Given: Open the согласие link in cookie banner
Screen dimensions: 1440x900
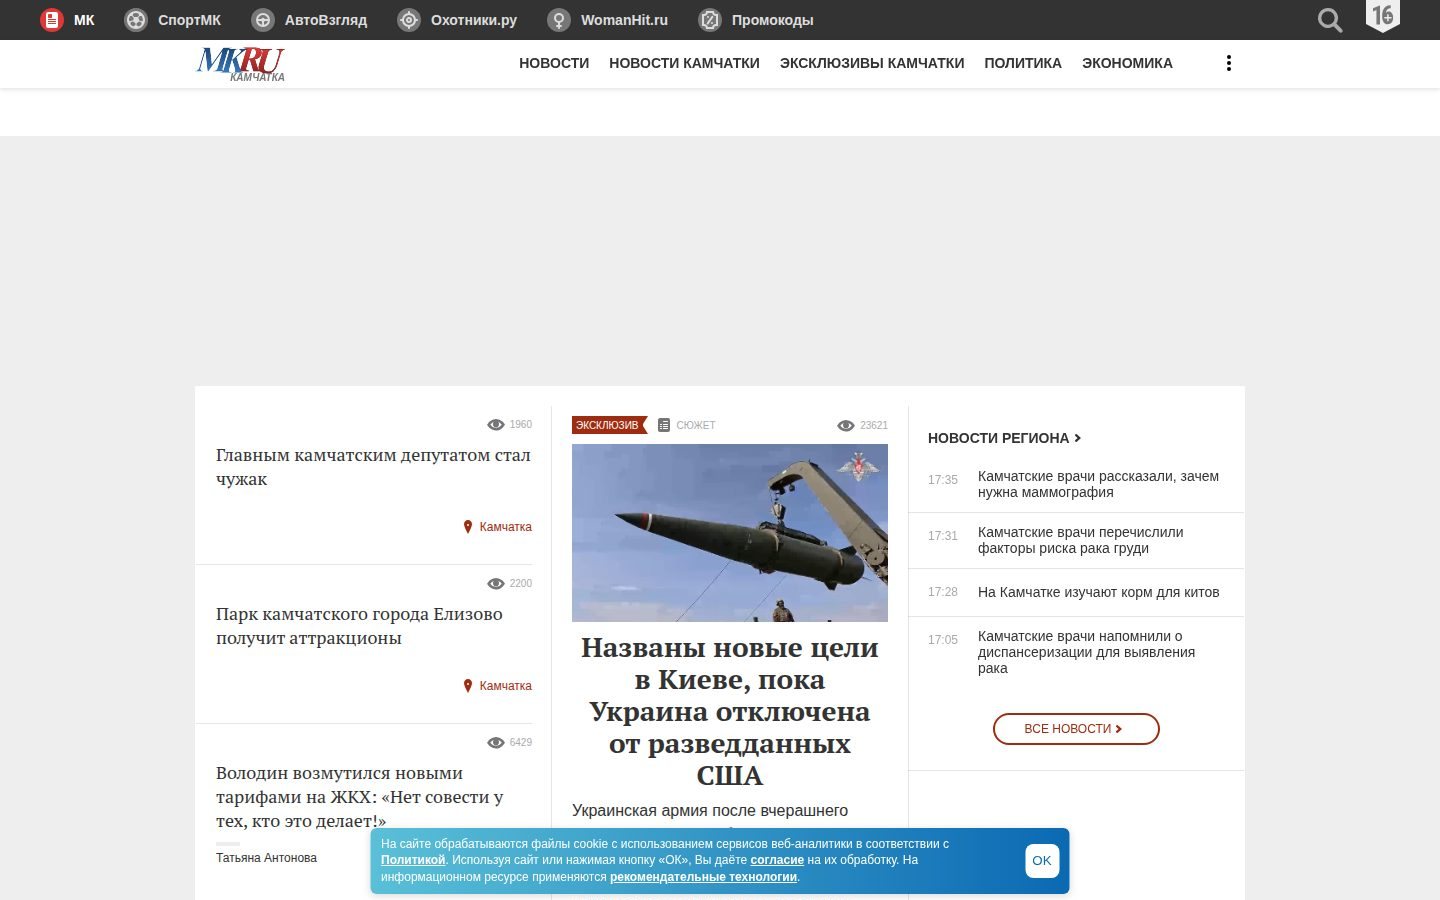Looking at the screenshot, I should 777,860.
